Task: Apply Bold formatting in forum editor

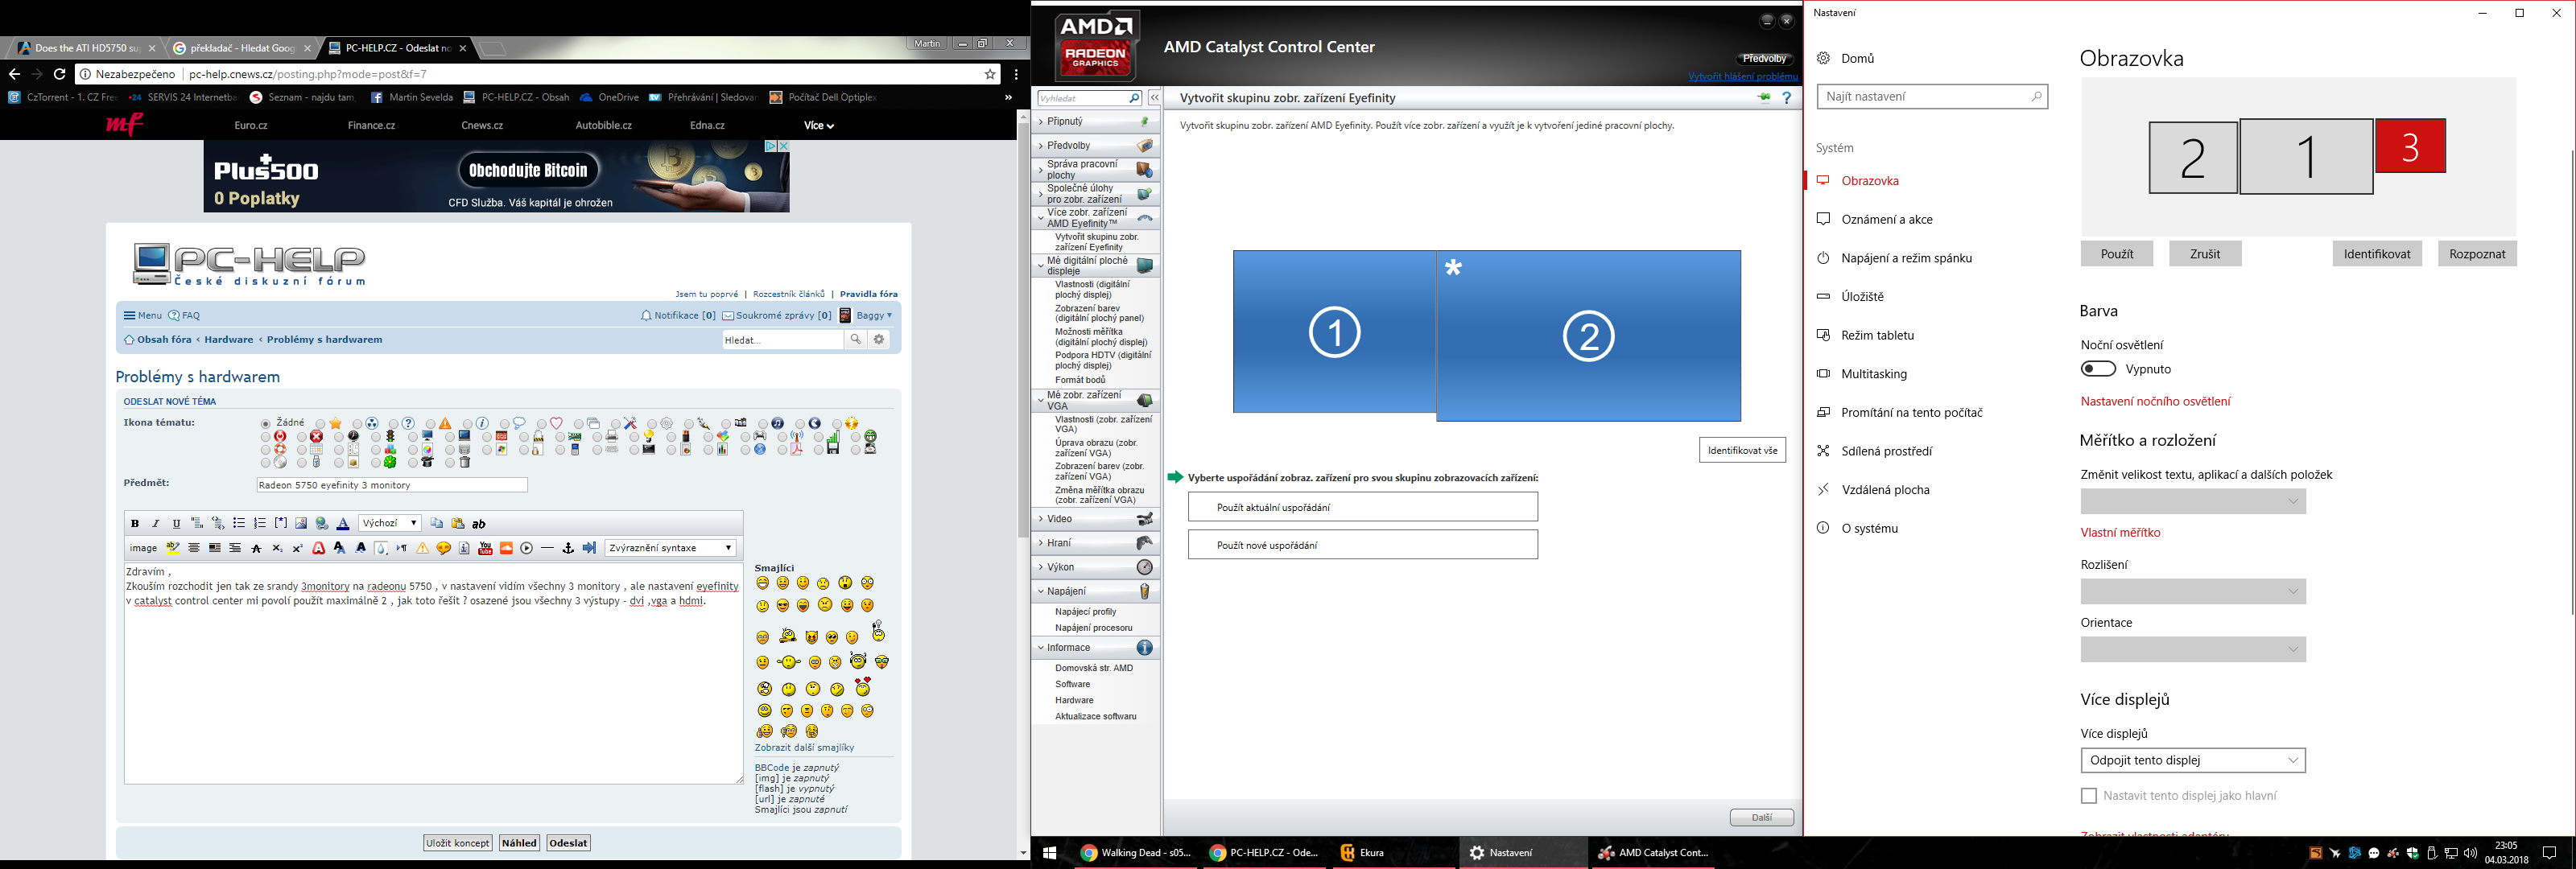Action: tap(135, 524)
